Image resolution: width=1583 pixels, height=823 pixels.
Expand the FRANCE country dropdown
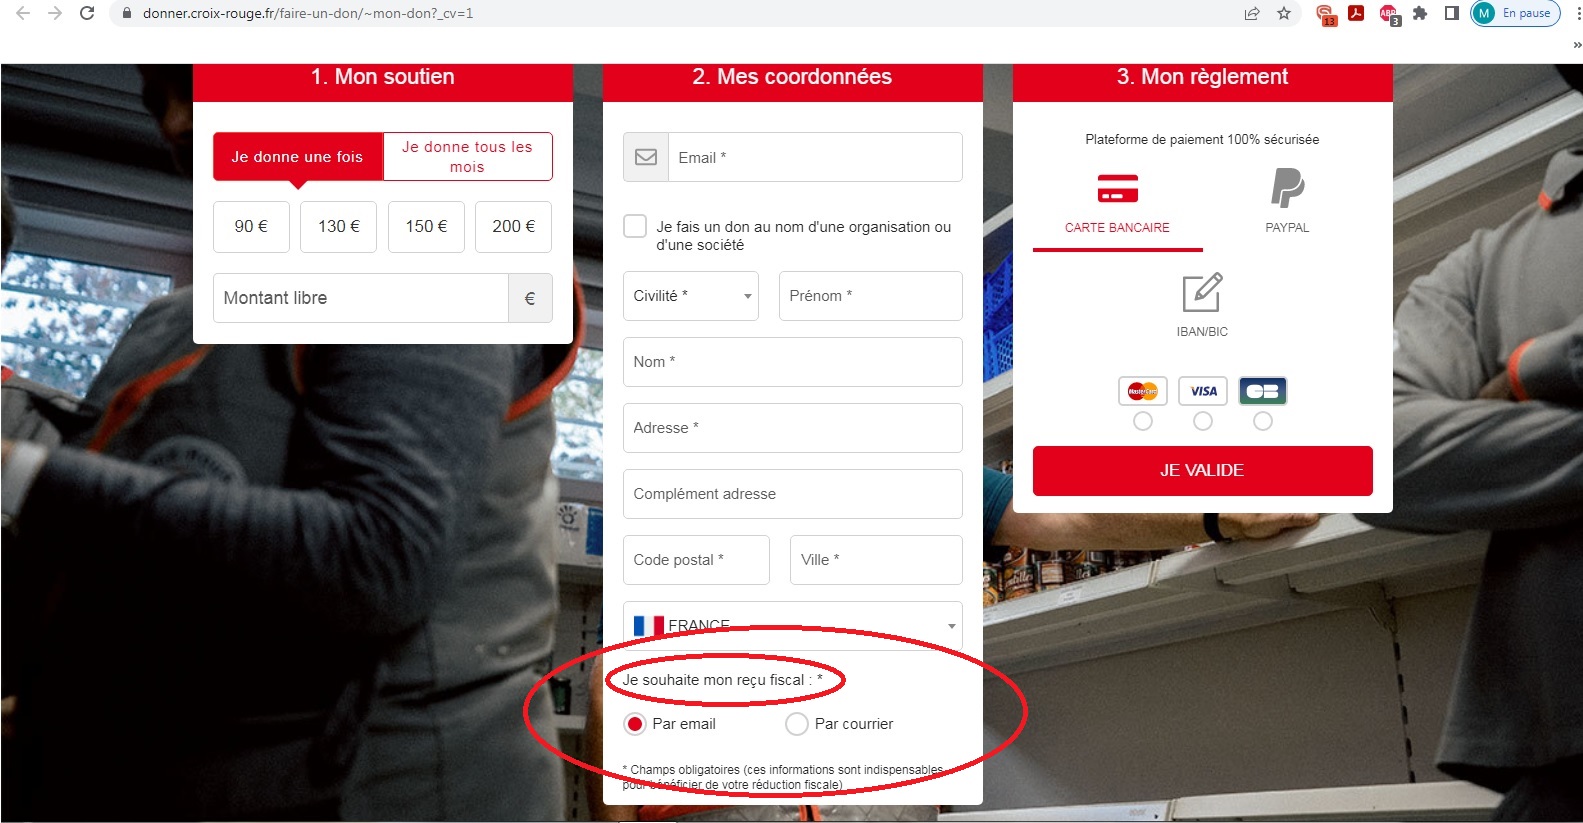pos(793,625)
